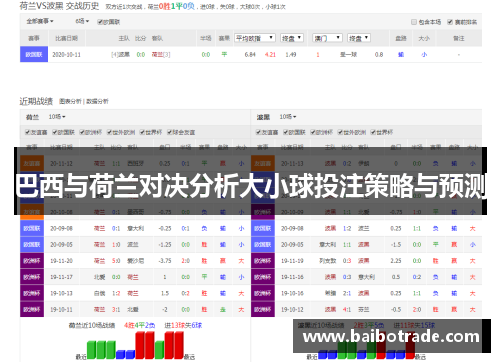Open the 图表分析 chart analysis link
The width and height of the screenshot is (500, 362).
tap(70, 101)
